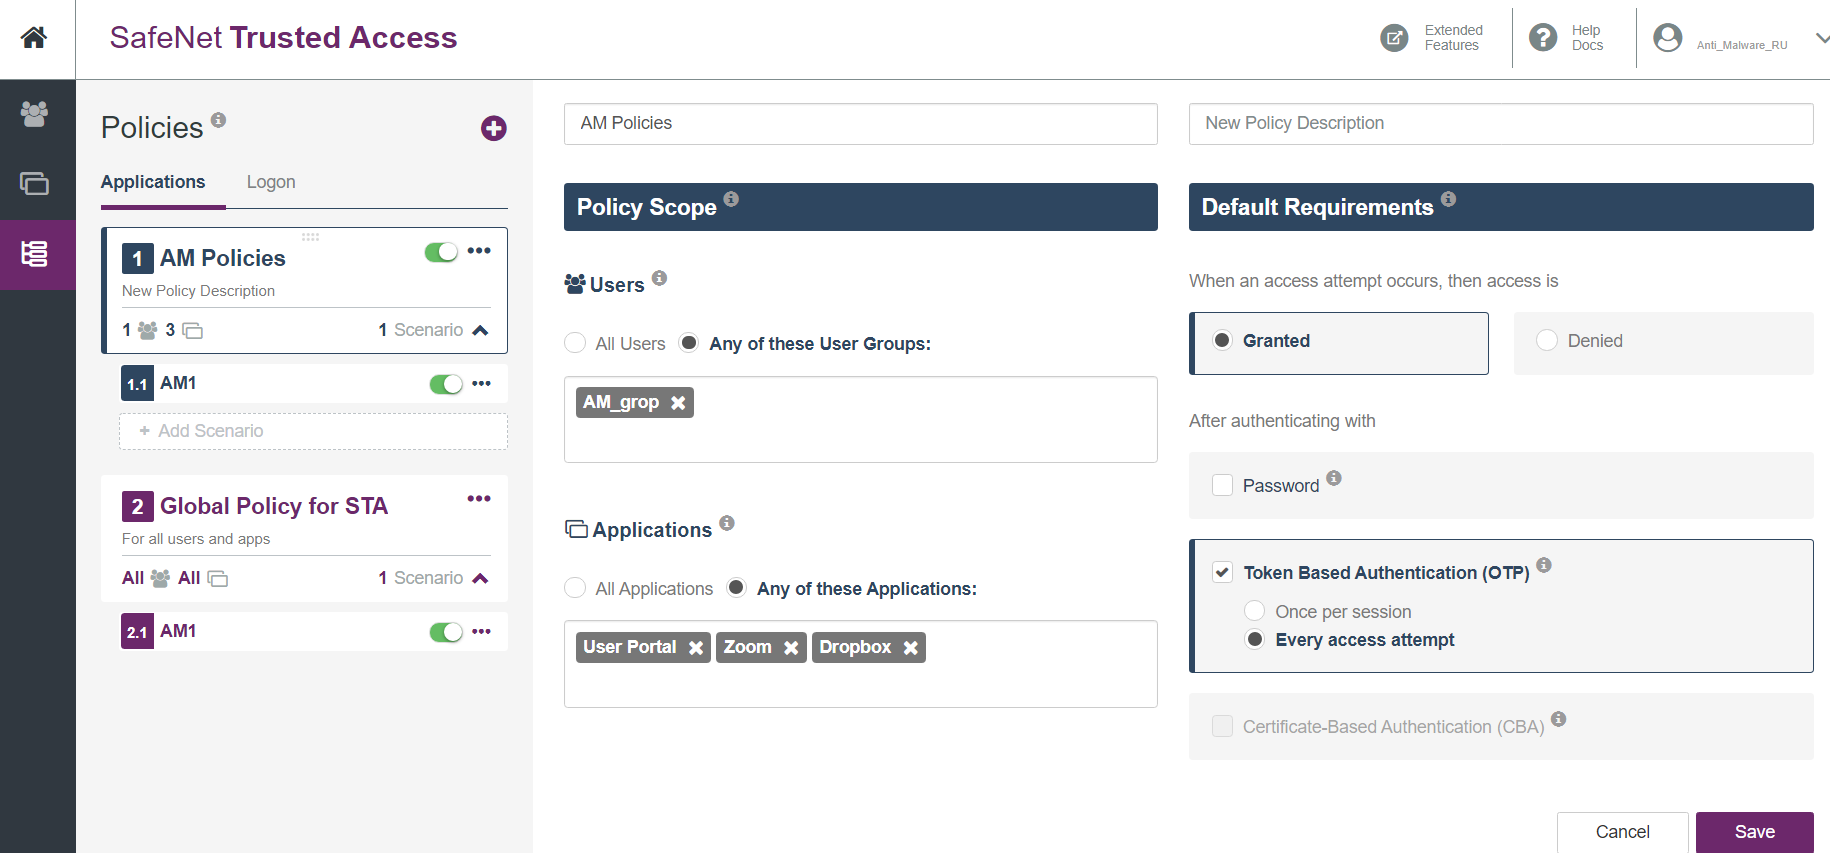1830x853 pixels.
Task: Select the Once per session option
Action: [x=1254, y=611]
